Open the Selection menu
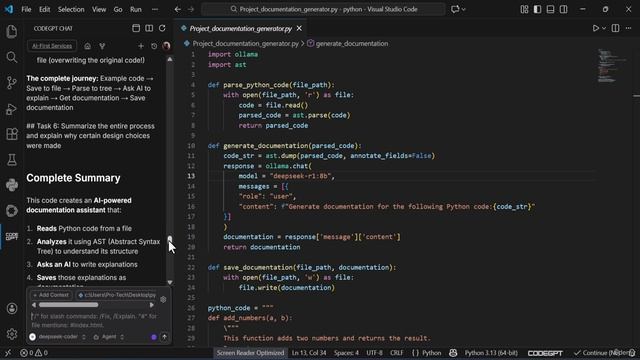The width and height of the screenshot is (640, 360). click(x=71, y=9)
